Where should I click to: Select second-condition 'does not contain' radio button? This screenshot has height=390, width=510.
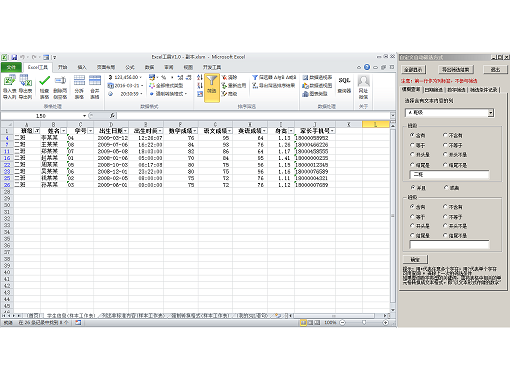445,207
